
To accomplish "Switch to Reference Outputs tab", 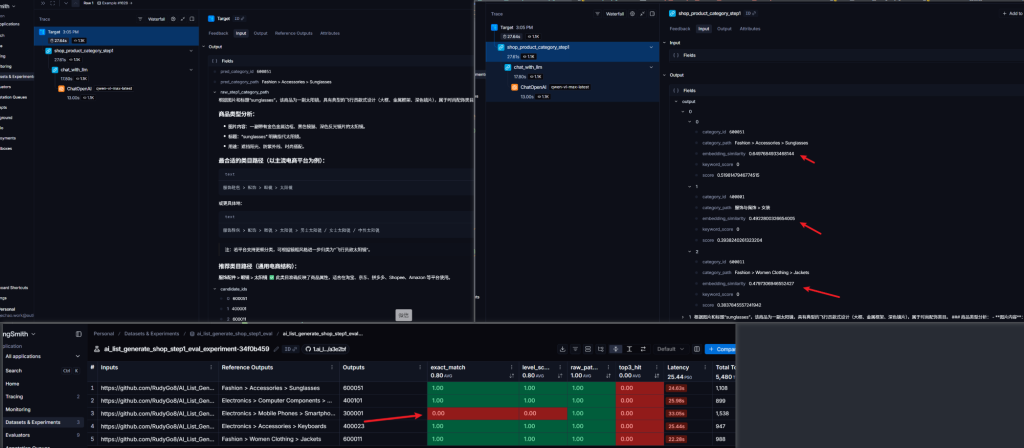I will coord(293,32).
